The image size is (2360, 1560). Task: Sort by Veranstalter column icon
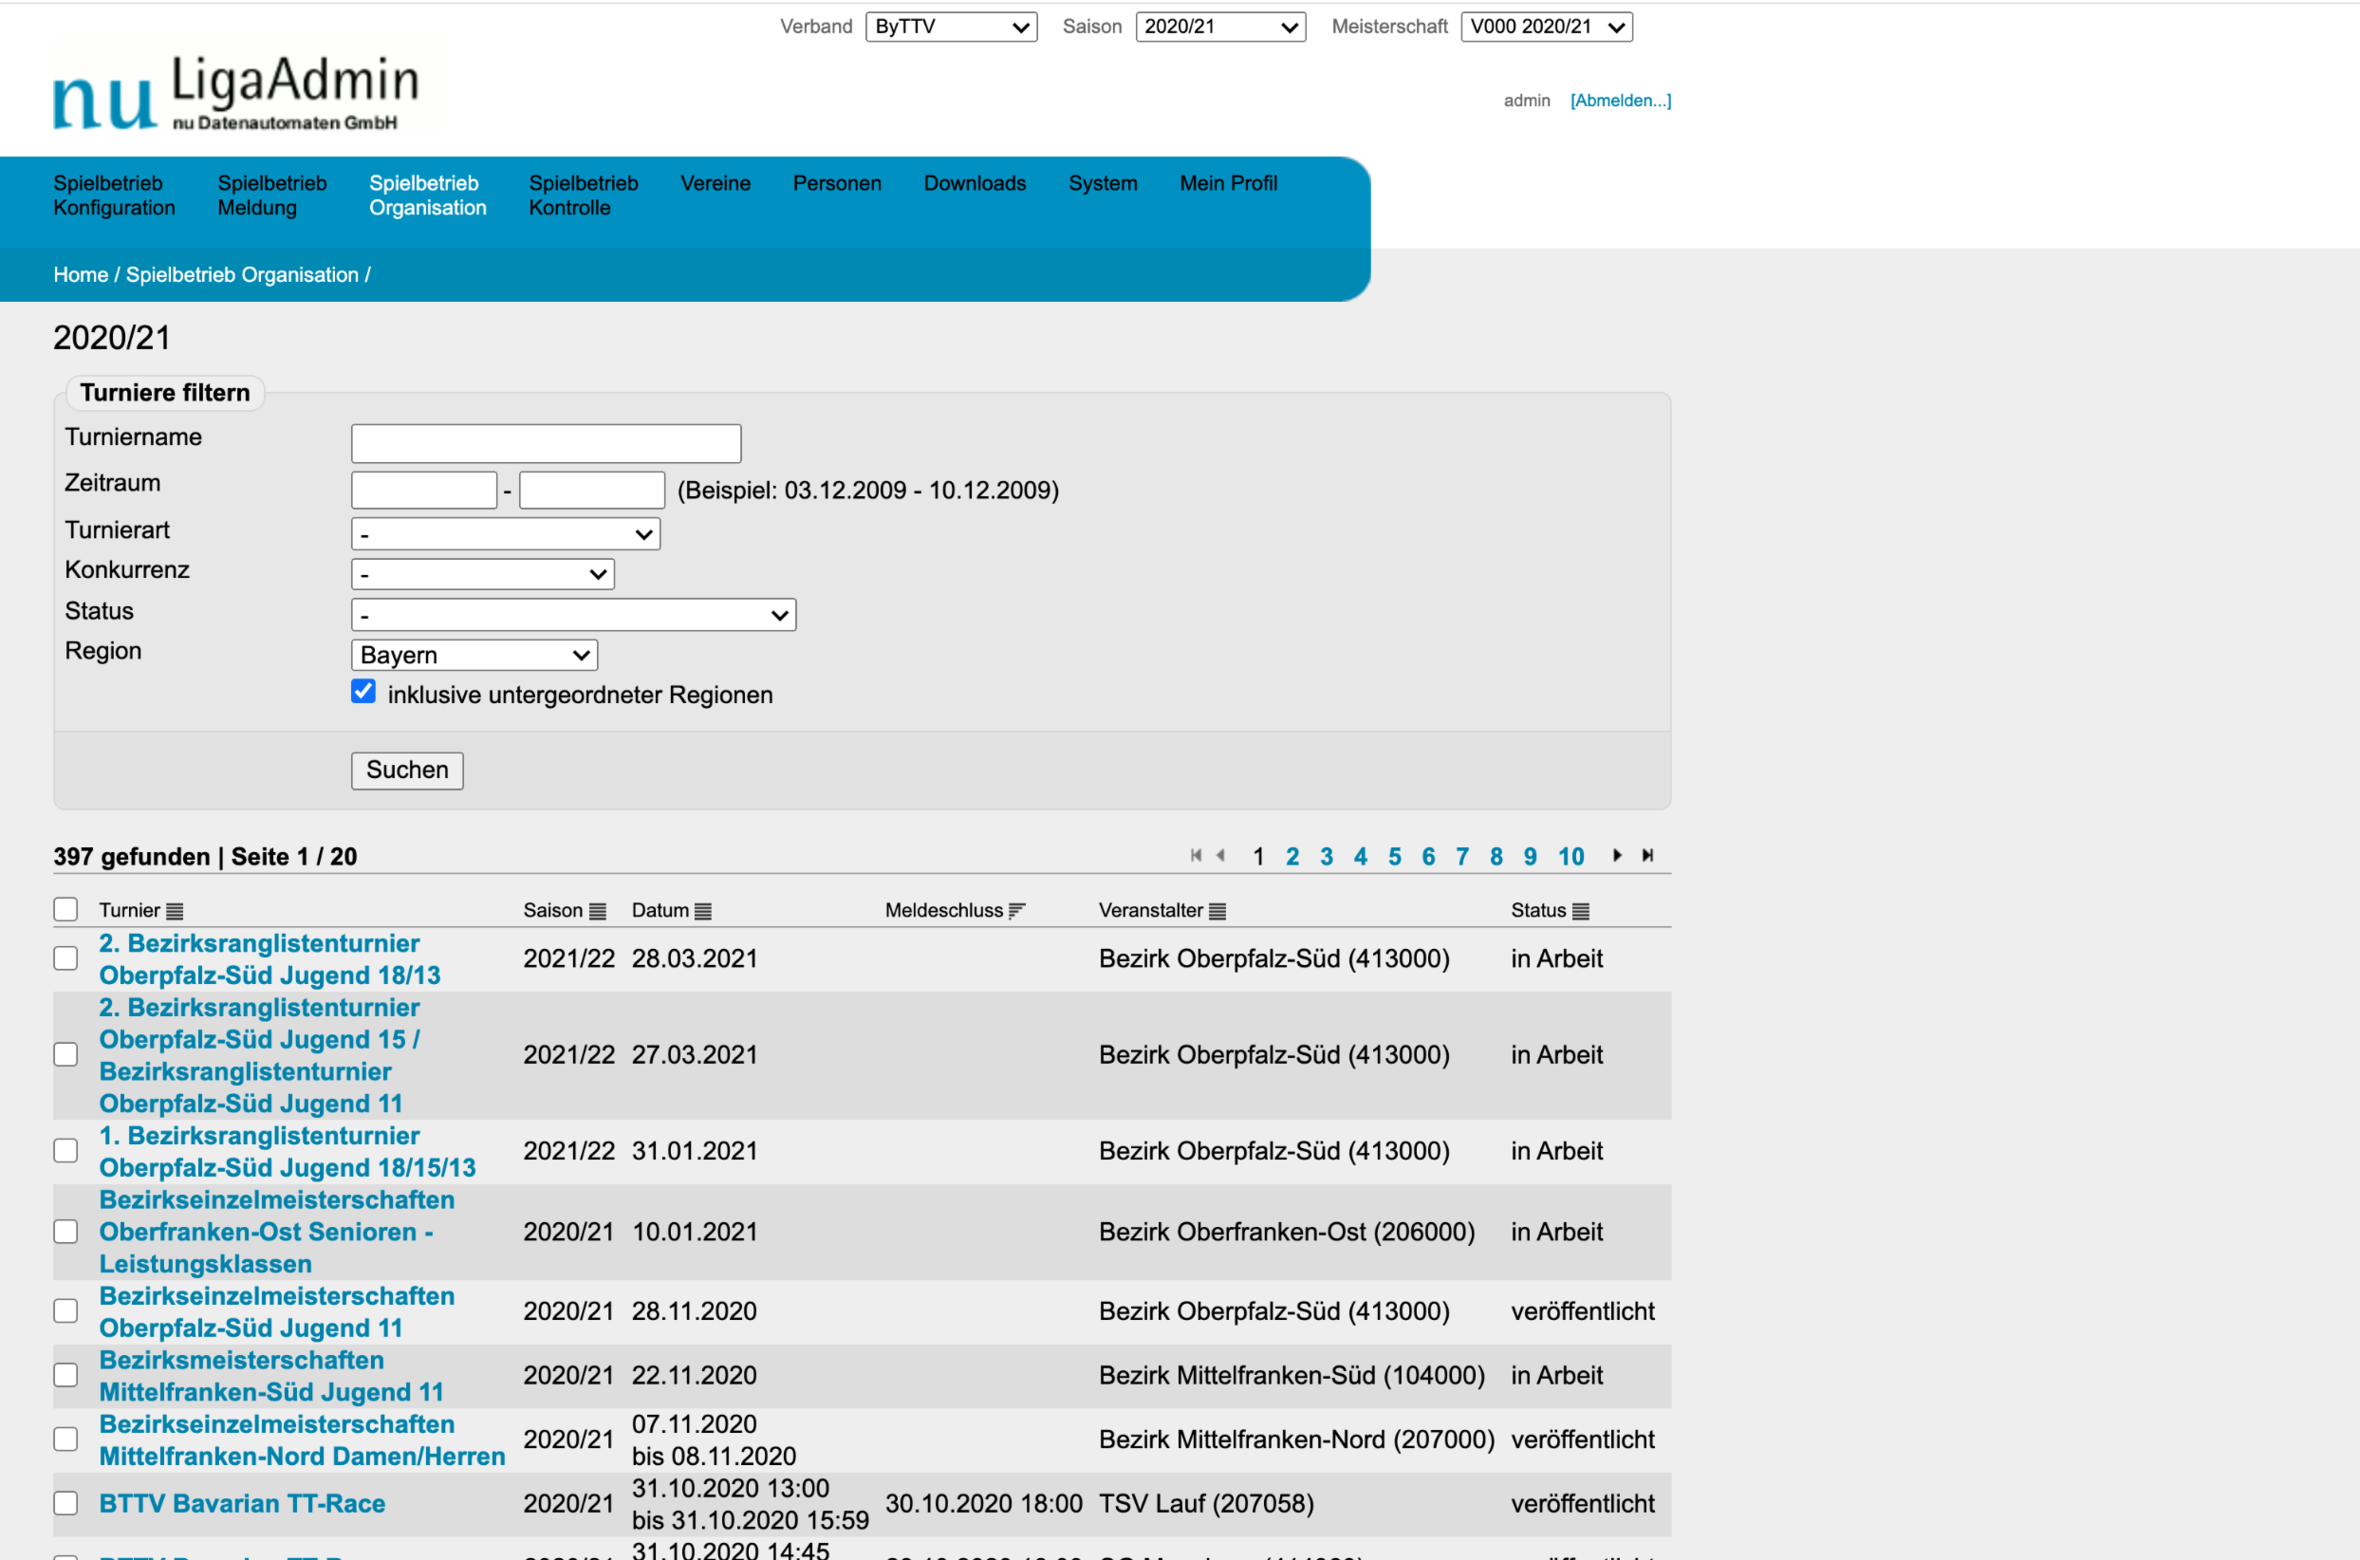(1217, 911)
